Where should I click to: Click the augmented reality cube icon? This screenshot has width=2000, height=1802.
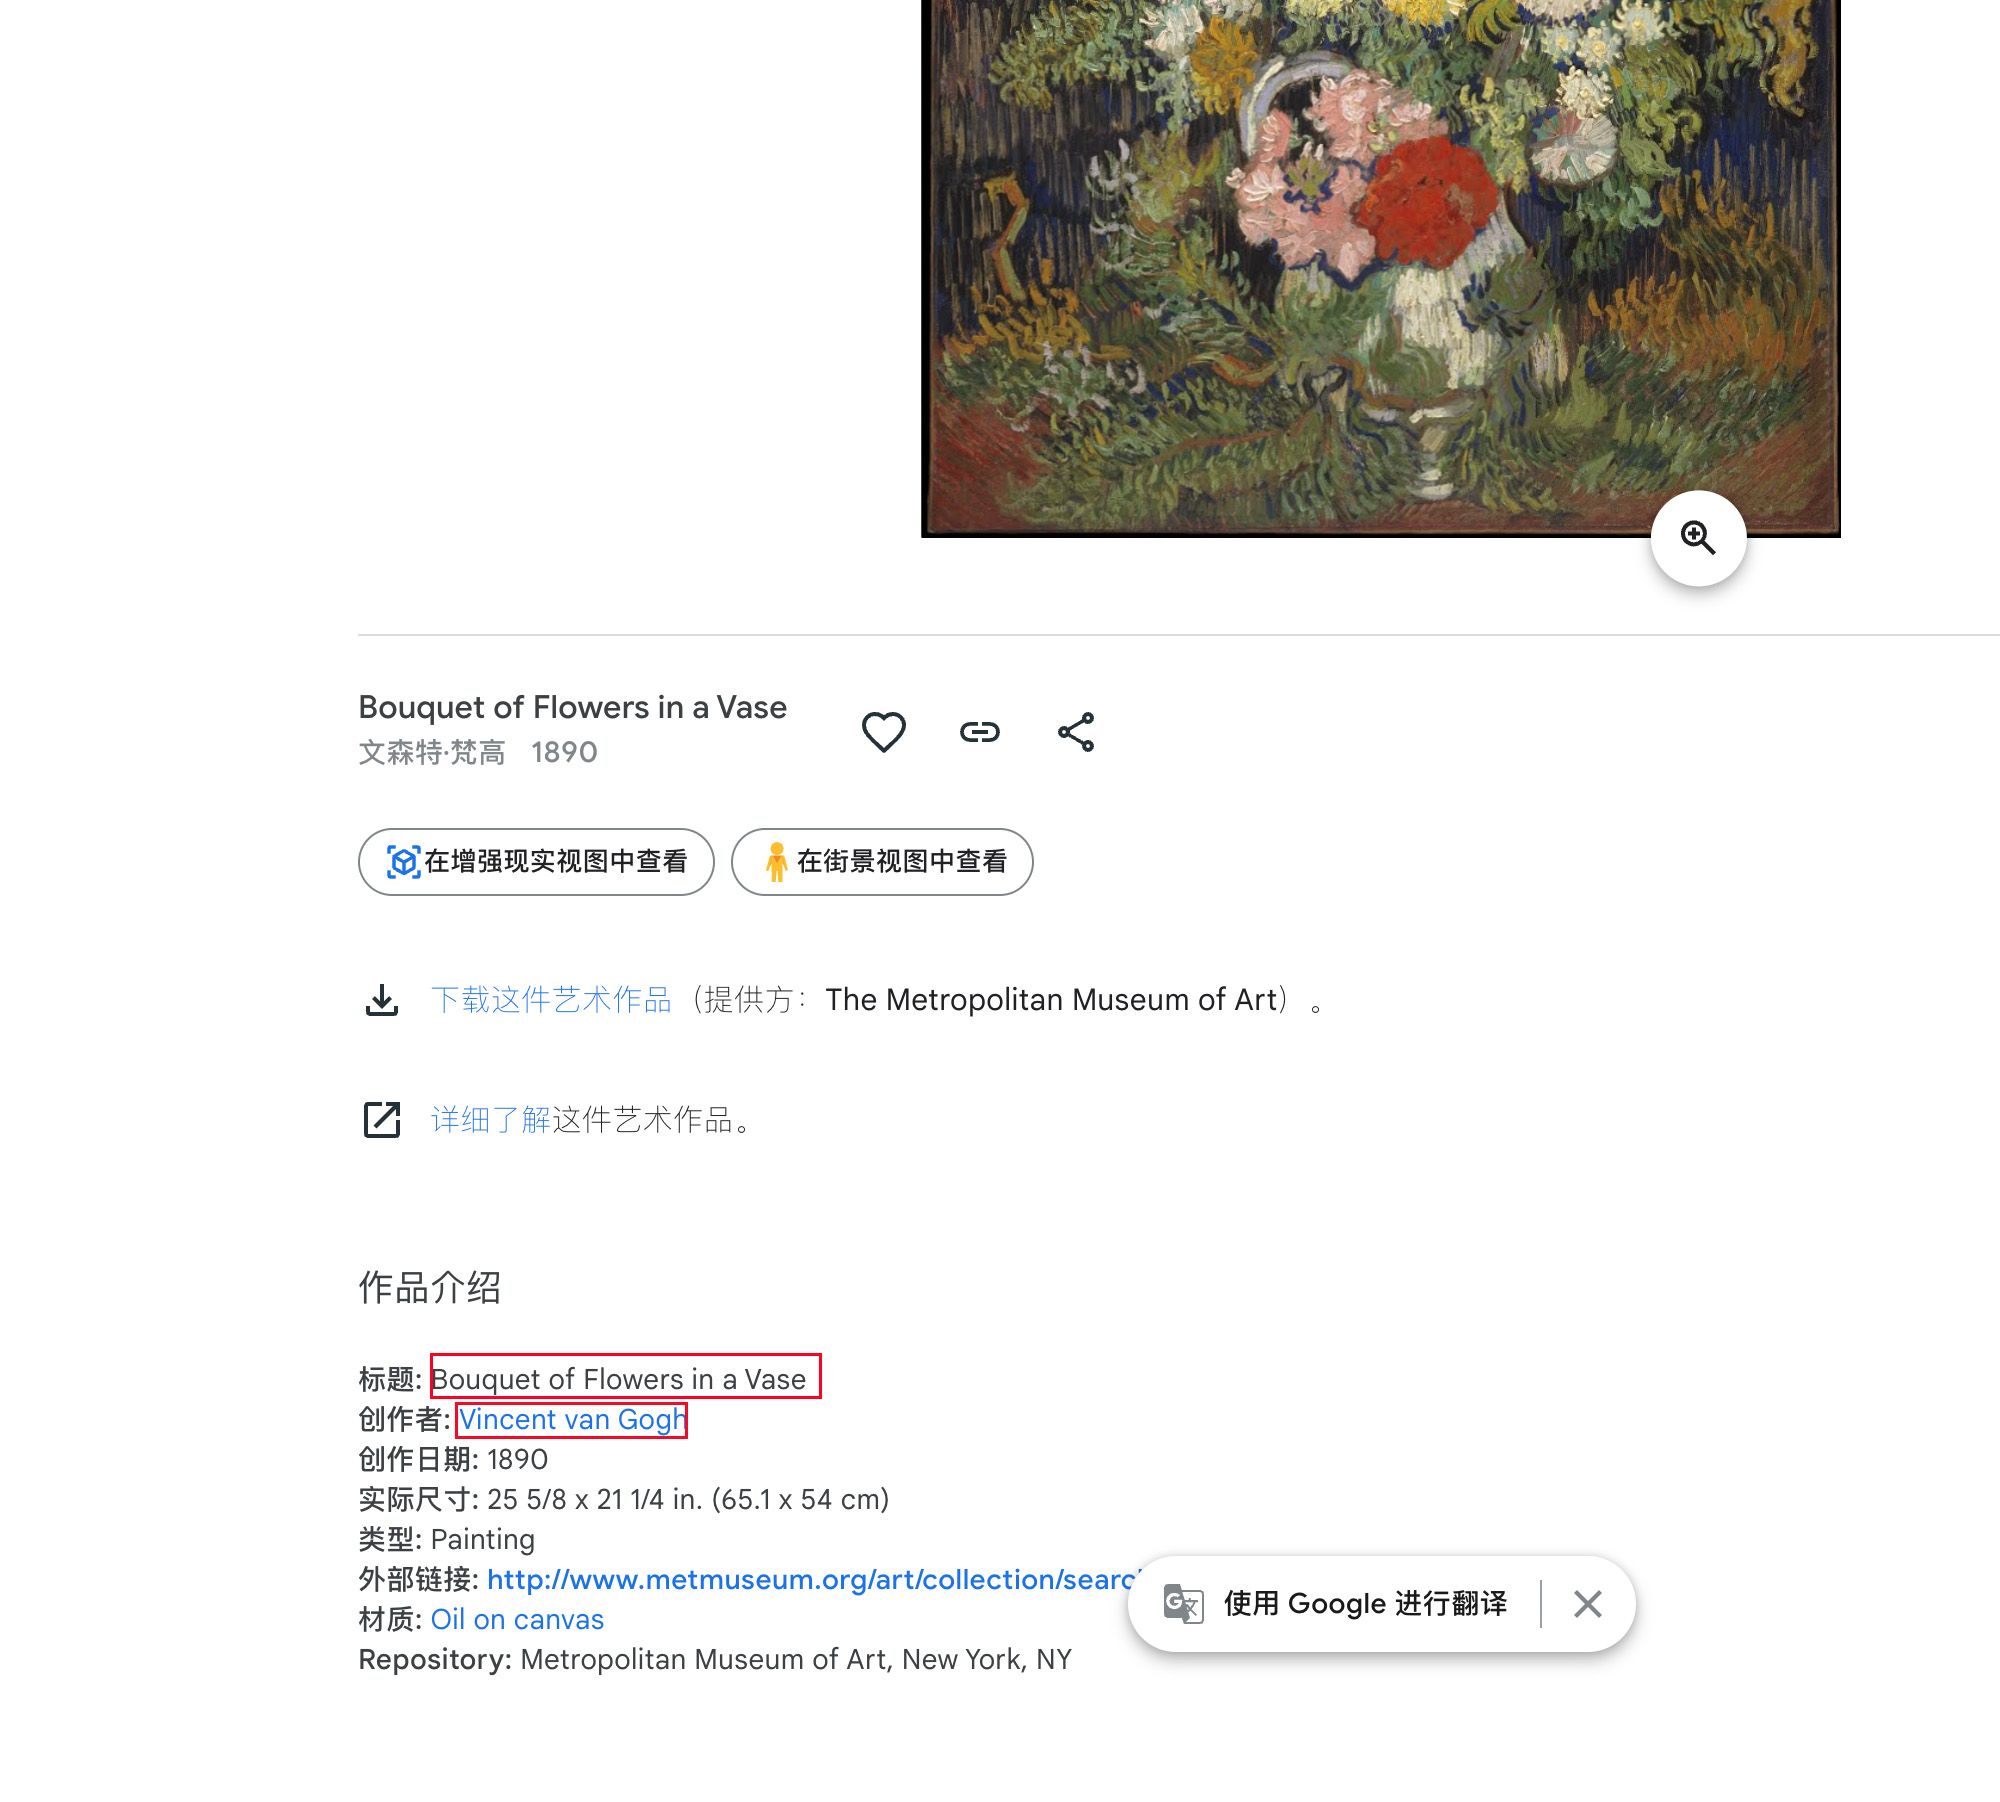point(403,862)
